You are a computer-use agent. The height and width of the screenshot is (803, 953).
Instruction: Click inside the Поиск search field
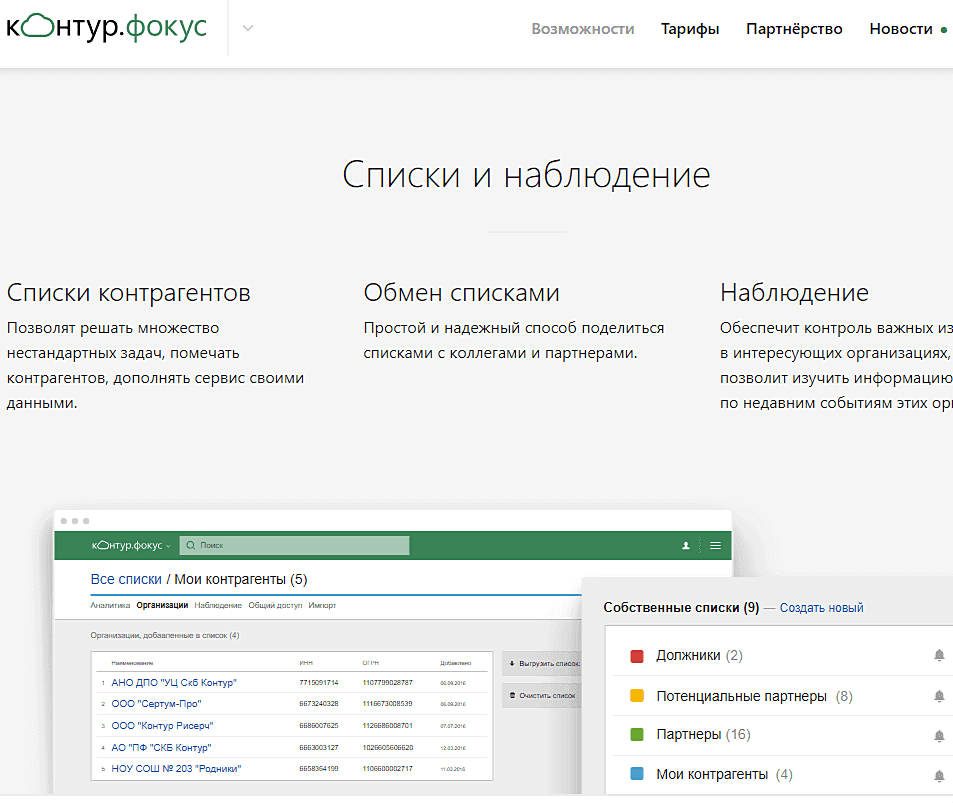(x=300, y=546)
